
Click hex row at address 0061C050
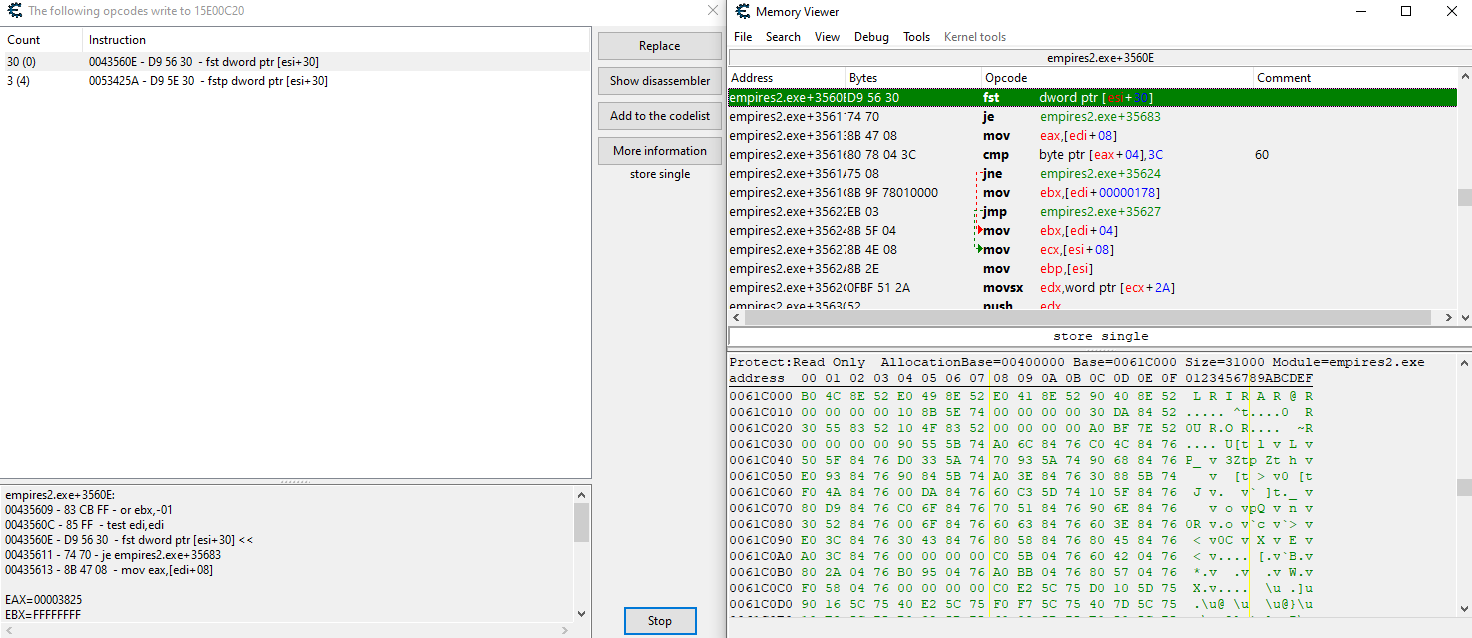(x=1021, y=476)
